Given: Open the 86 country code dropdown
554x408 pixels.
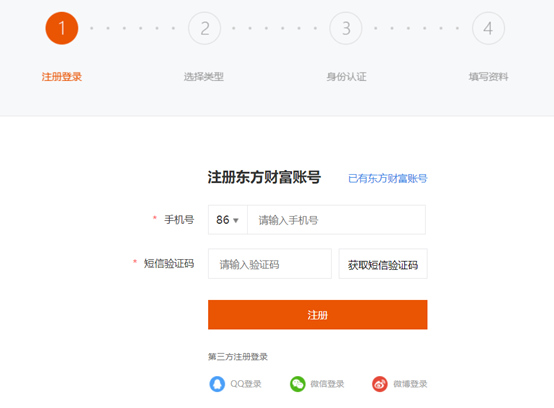Looking at the screenshot, I should tap(228, 220).
